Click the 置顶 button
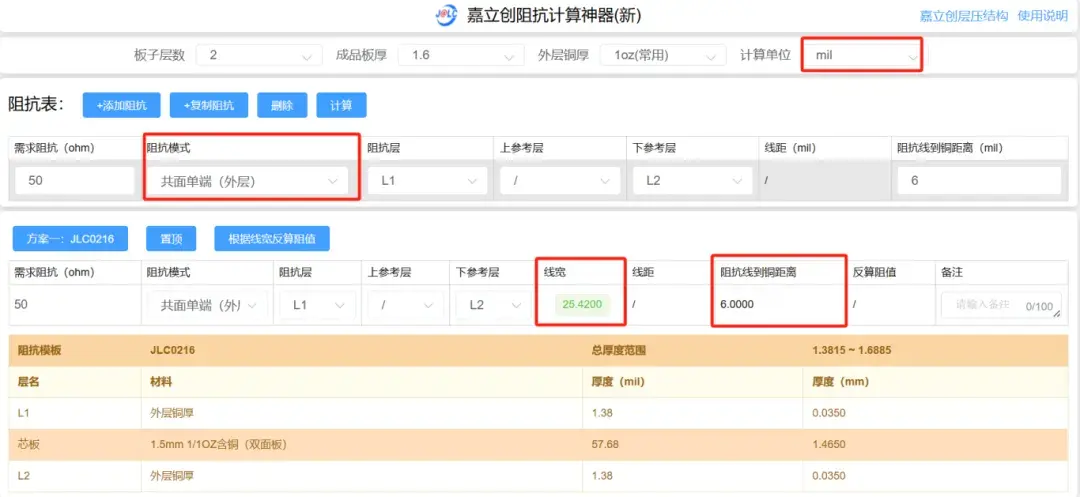1080x497 pixels. point(171,239)
